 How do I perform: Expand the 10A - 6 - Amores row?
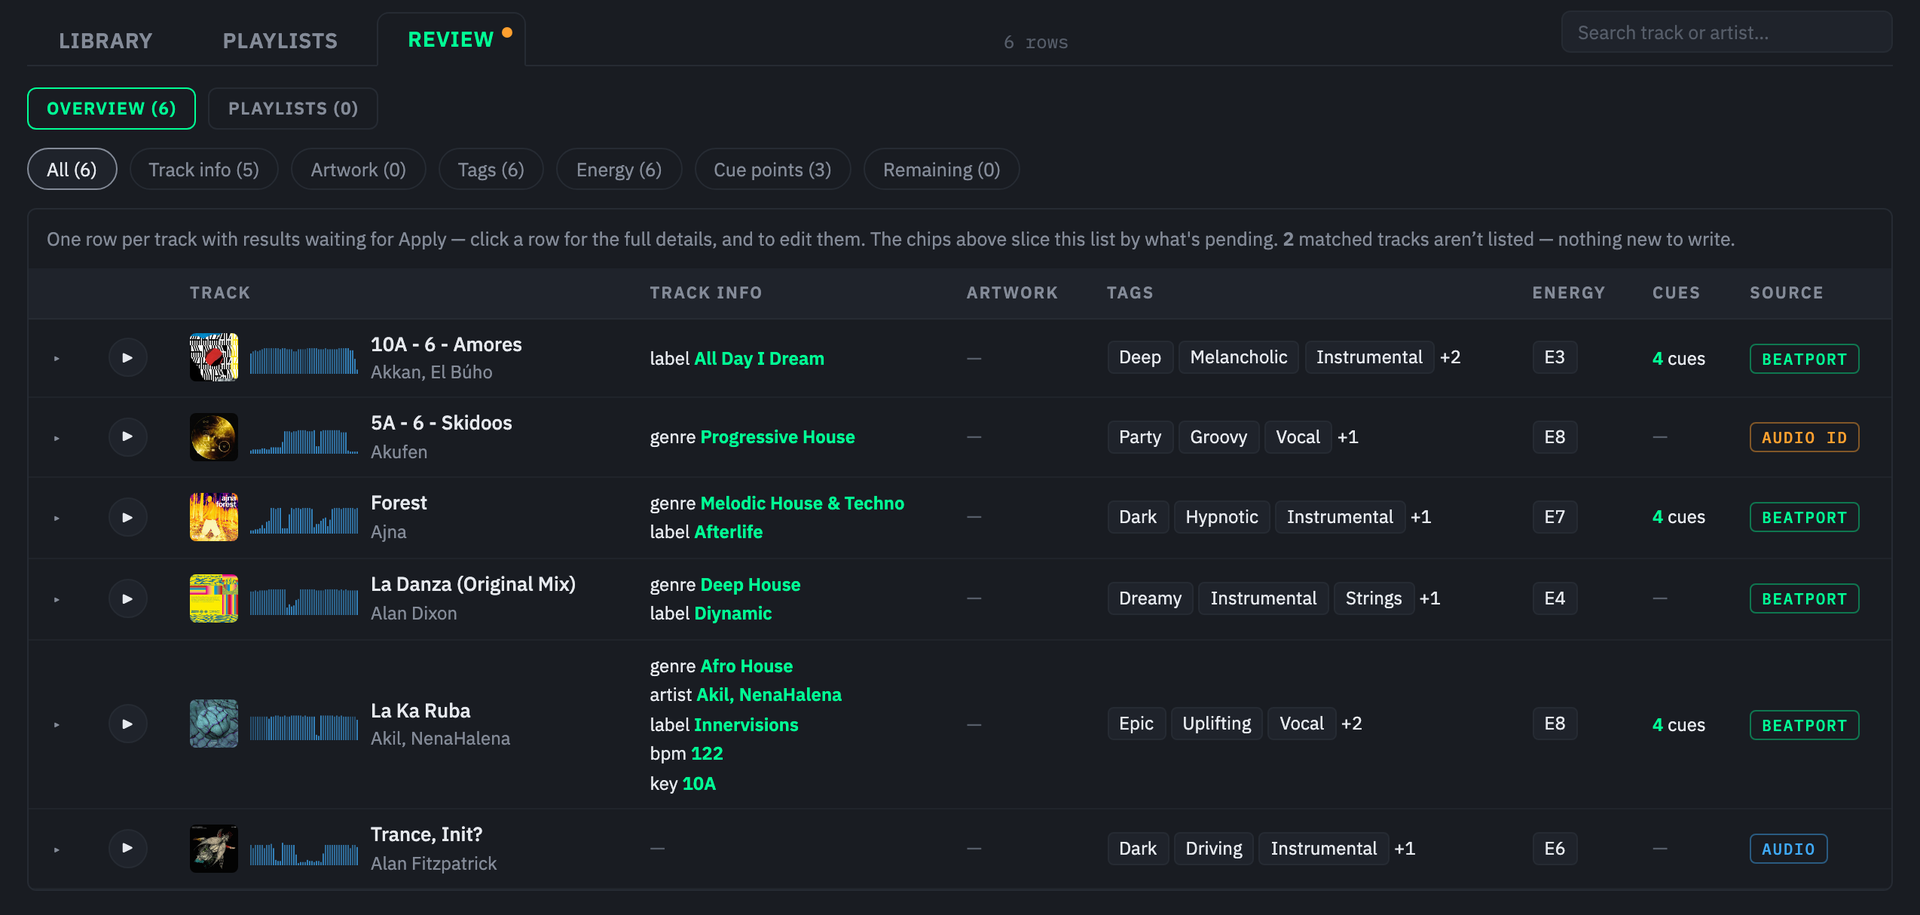[x=57, y=358]
